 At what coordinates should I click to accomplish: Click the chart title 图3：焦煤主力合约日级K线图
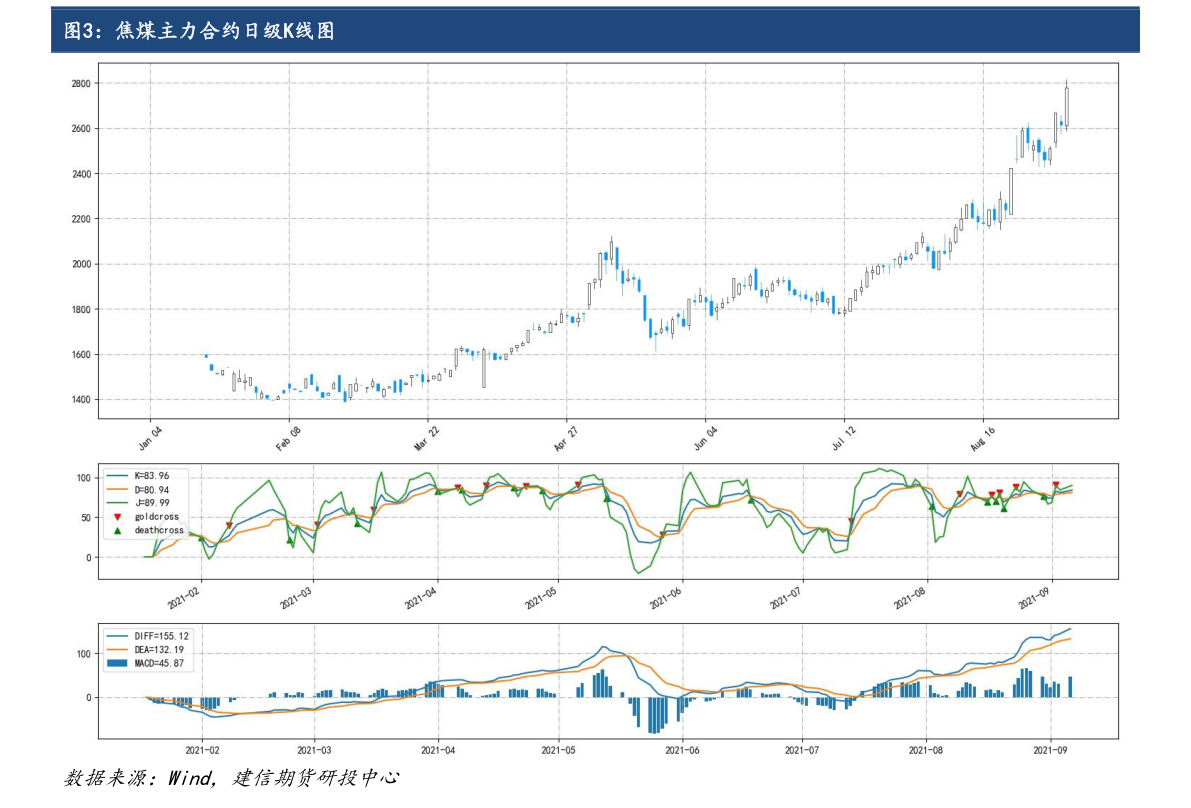click(x=201, y=30)
